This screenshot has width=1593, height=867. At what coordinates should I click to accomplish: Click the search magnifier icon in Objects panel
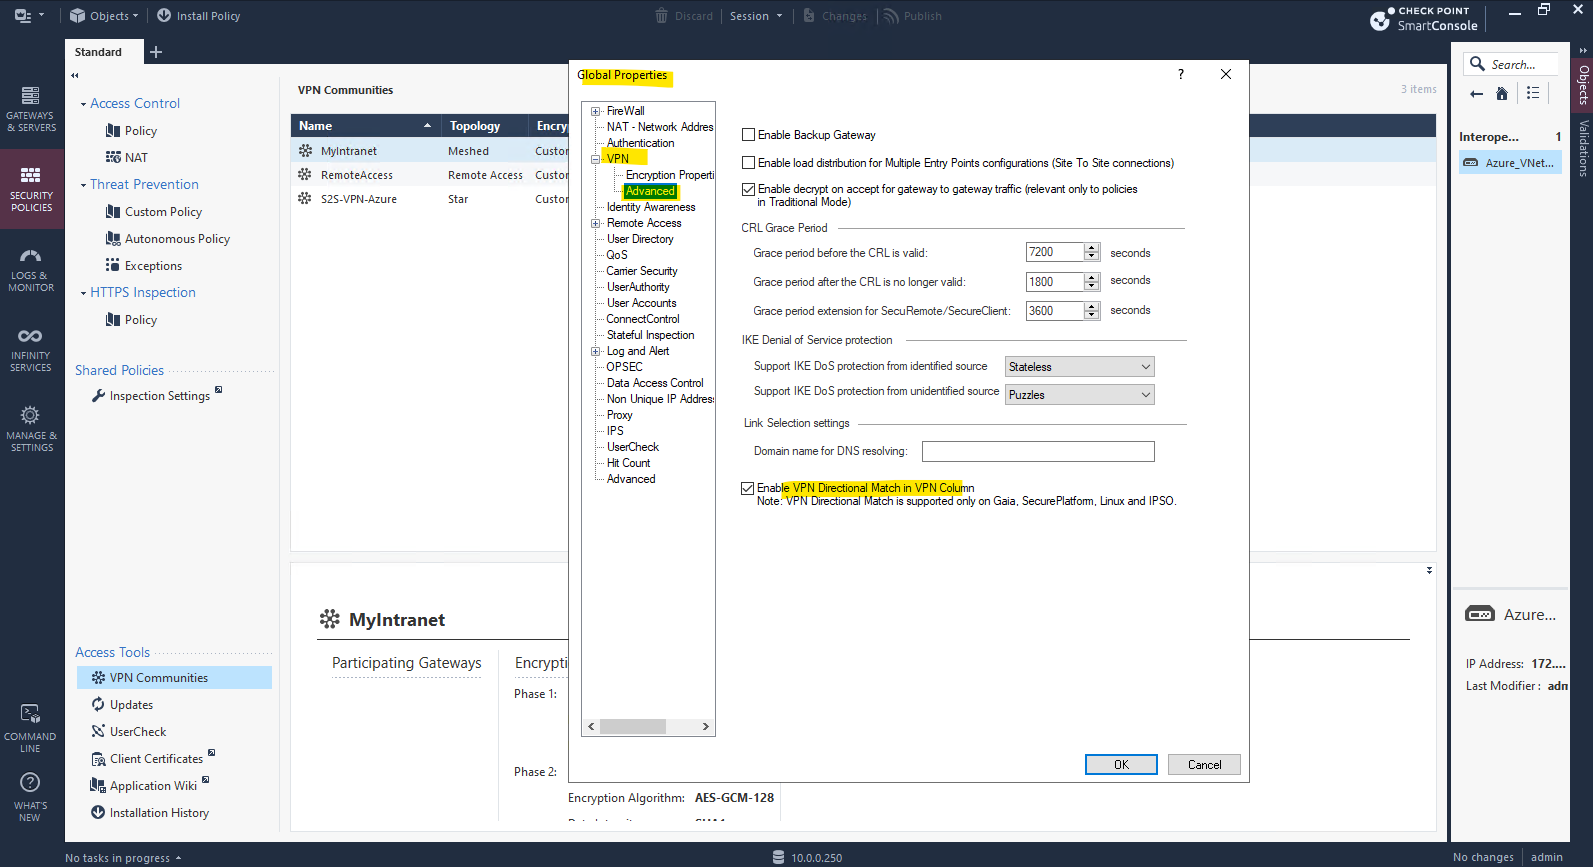click(1477, 64)
